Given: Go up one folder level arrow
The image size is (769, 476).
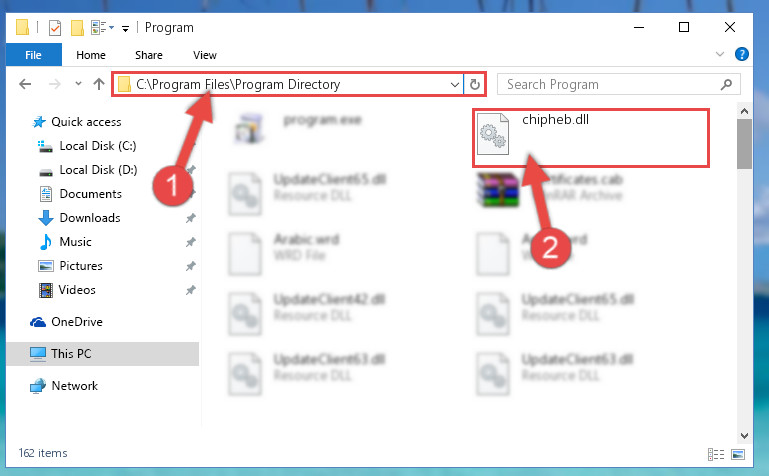Looking at the screenshot, I should (99, 84).
